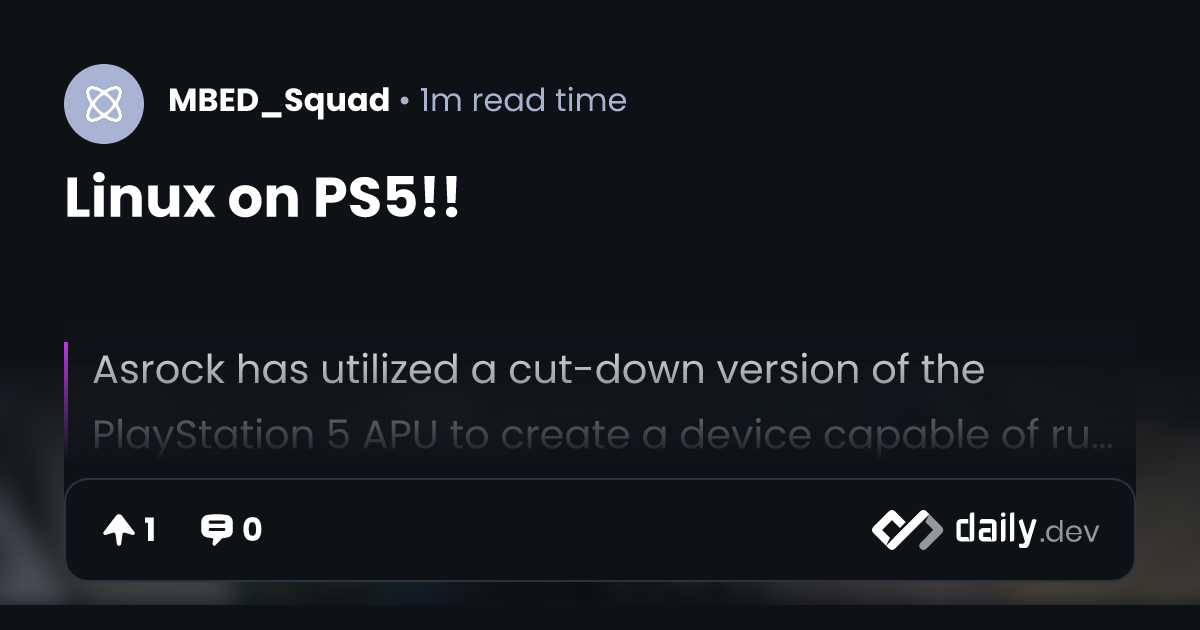Click empty space in the bottom stats bar
Image resolution: width=1200 pixels, height=630 pixels.
pyautogui.click(x=560, y=530)
